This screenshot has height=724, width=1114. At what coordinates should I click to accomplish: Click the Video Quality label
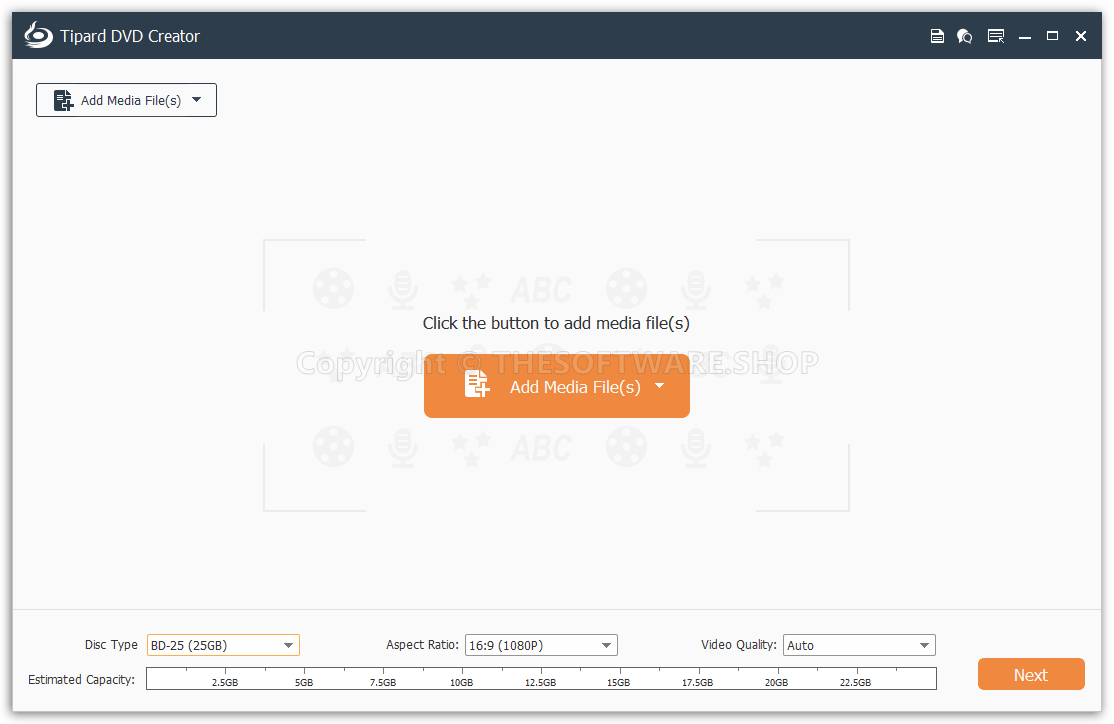739,644
